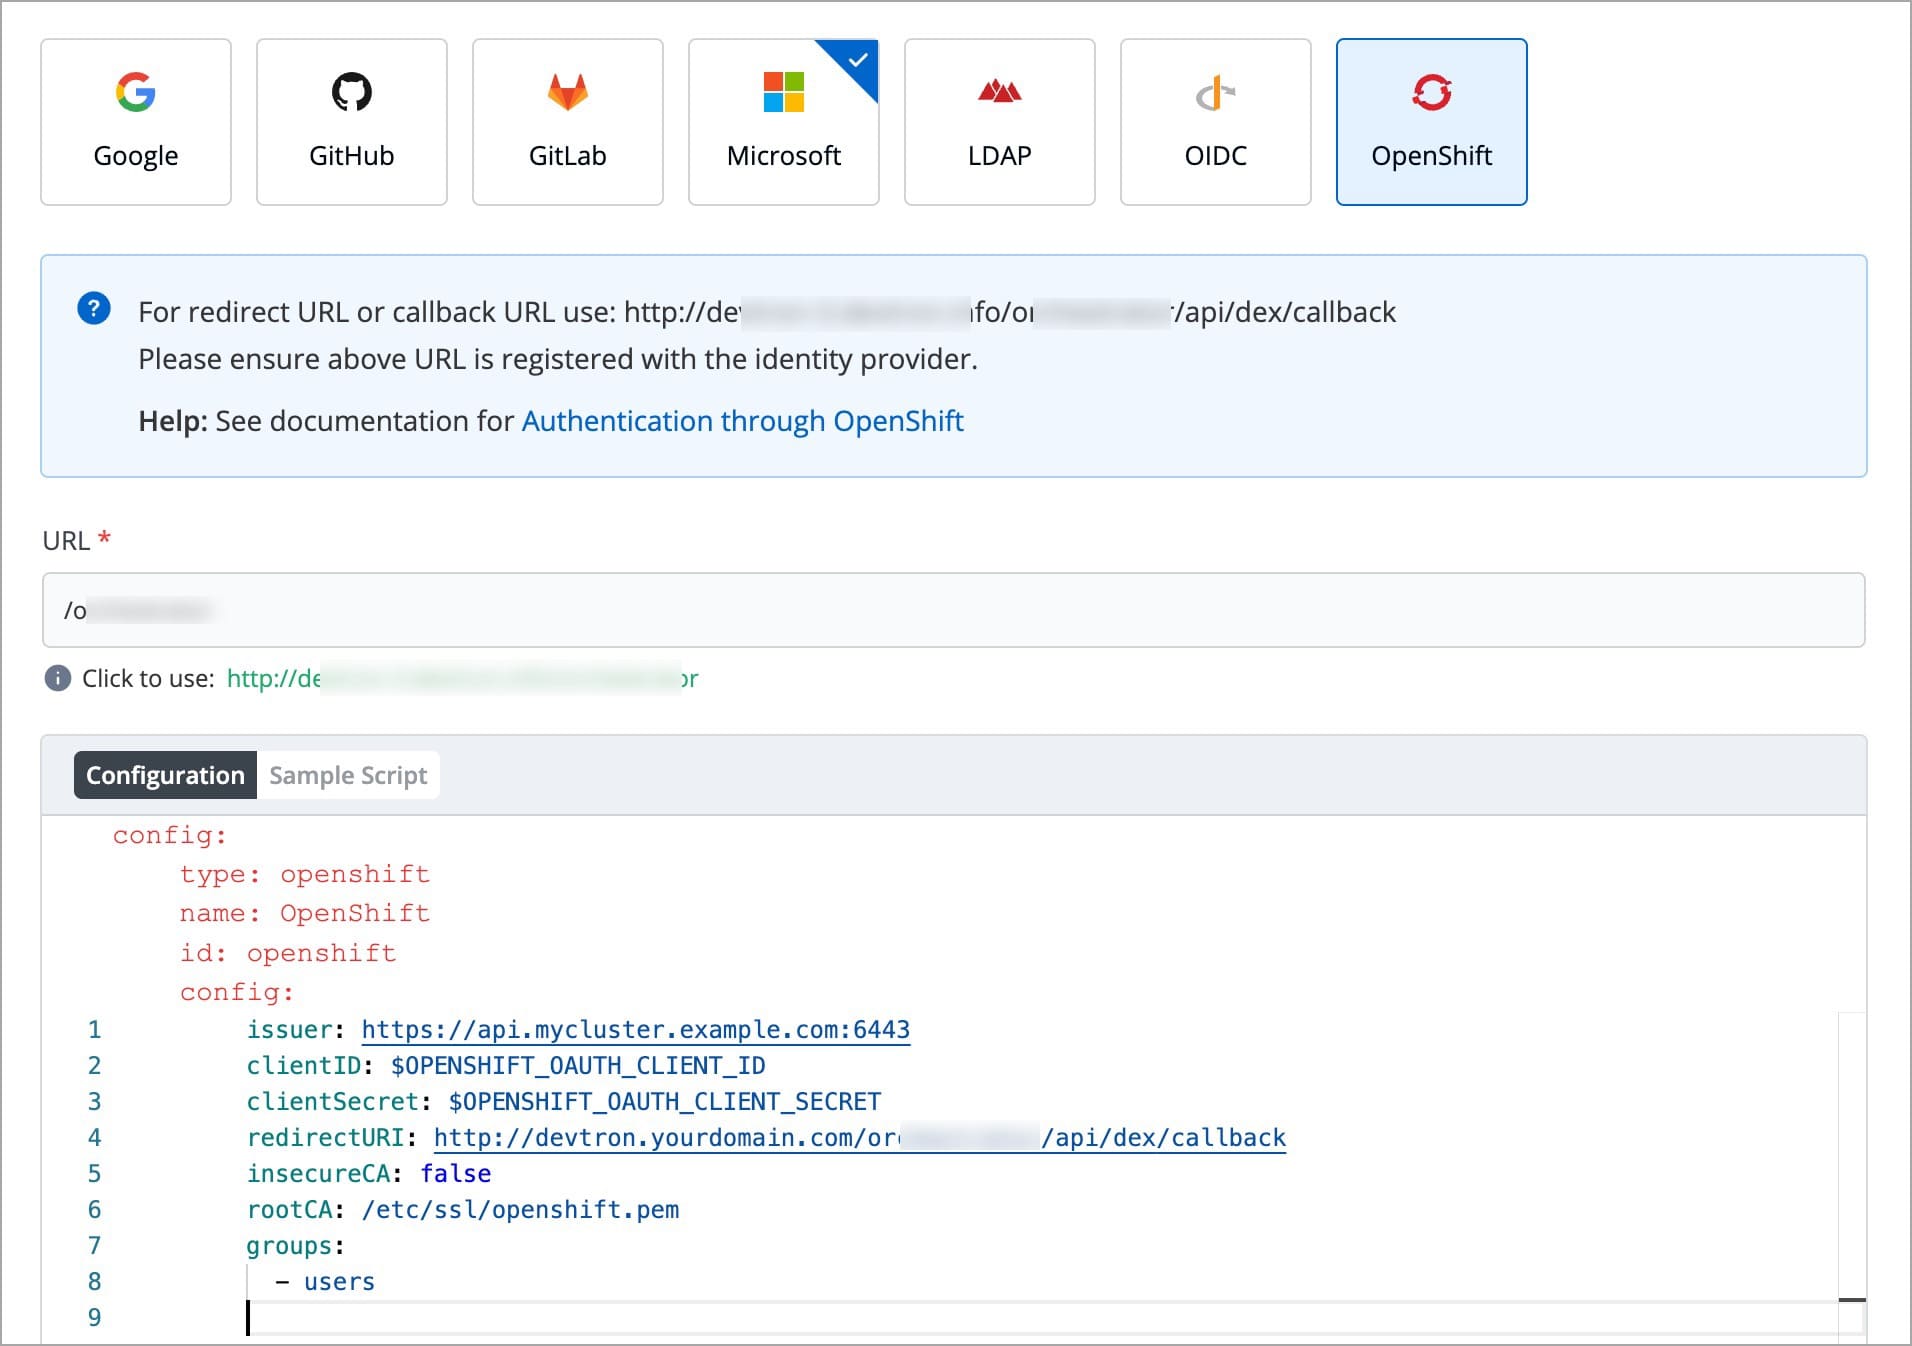Place cursor on empty line 9
1912x1346 pixels.
pyautogui.click(x=600, y=1318)
